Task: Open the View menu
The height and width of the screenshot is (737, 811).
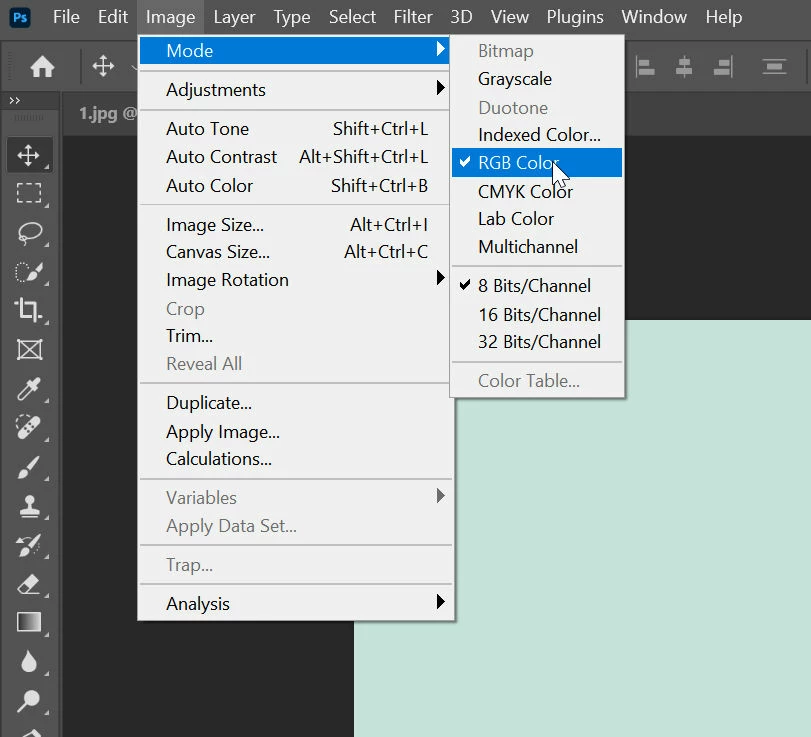Action: point(509,17)
